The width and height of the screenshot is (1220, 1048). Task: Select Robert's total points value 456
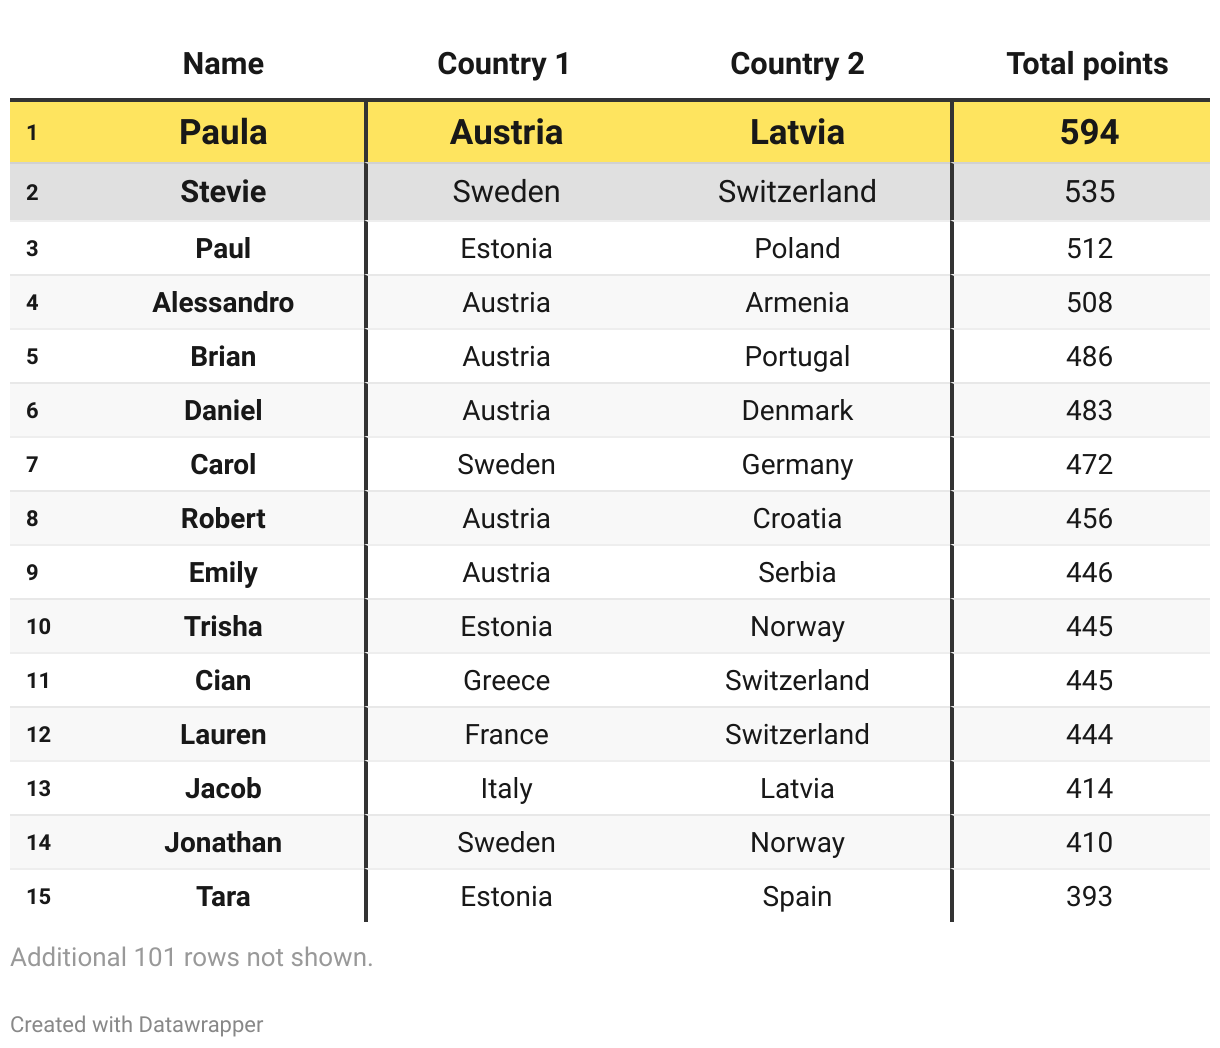(1089, 519)
